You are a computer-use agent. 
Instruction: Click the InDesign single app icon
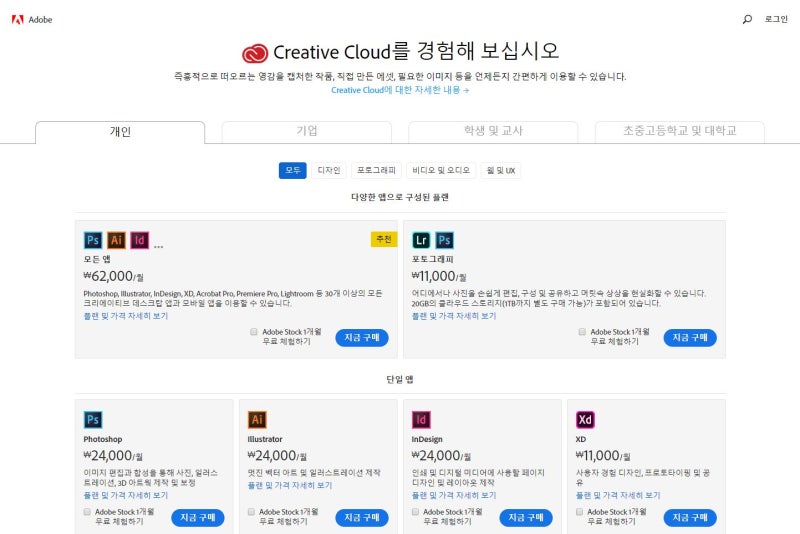(421, 420)
